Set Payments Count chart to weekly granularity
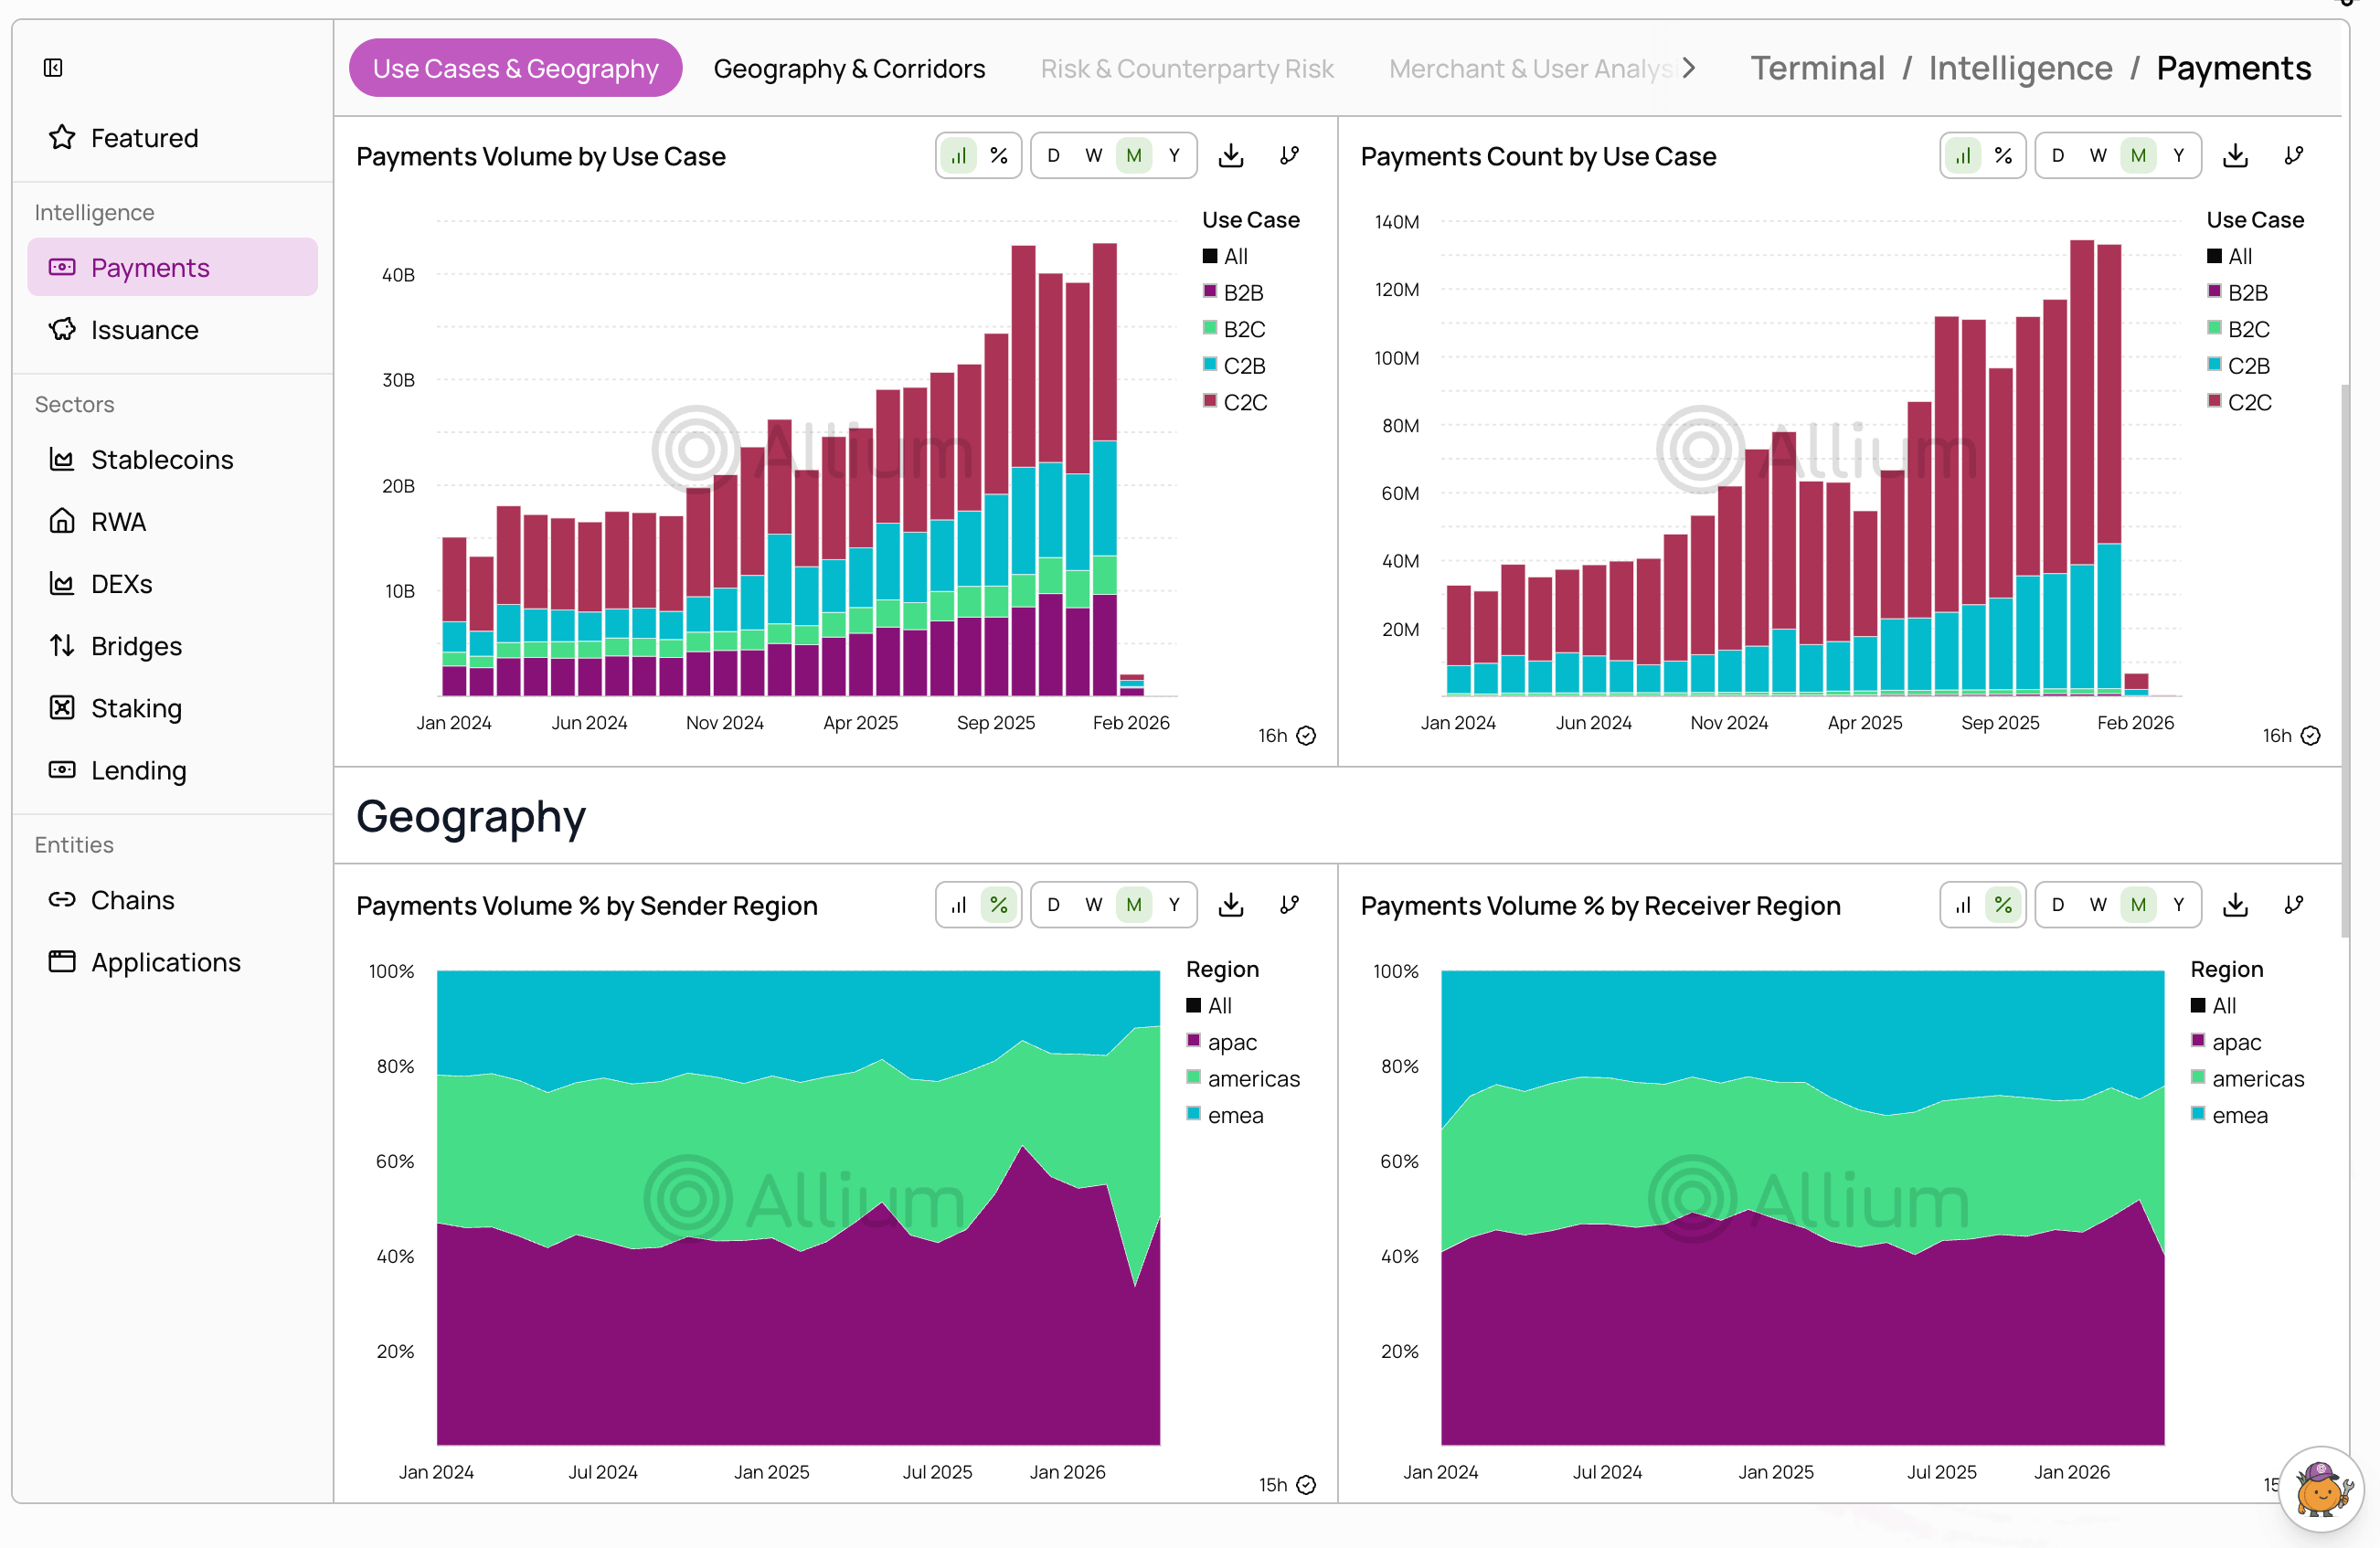 [2097, 156]
